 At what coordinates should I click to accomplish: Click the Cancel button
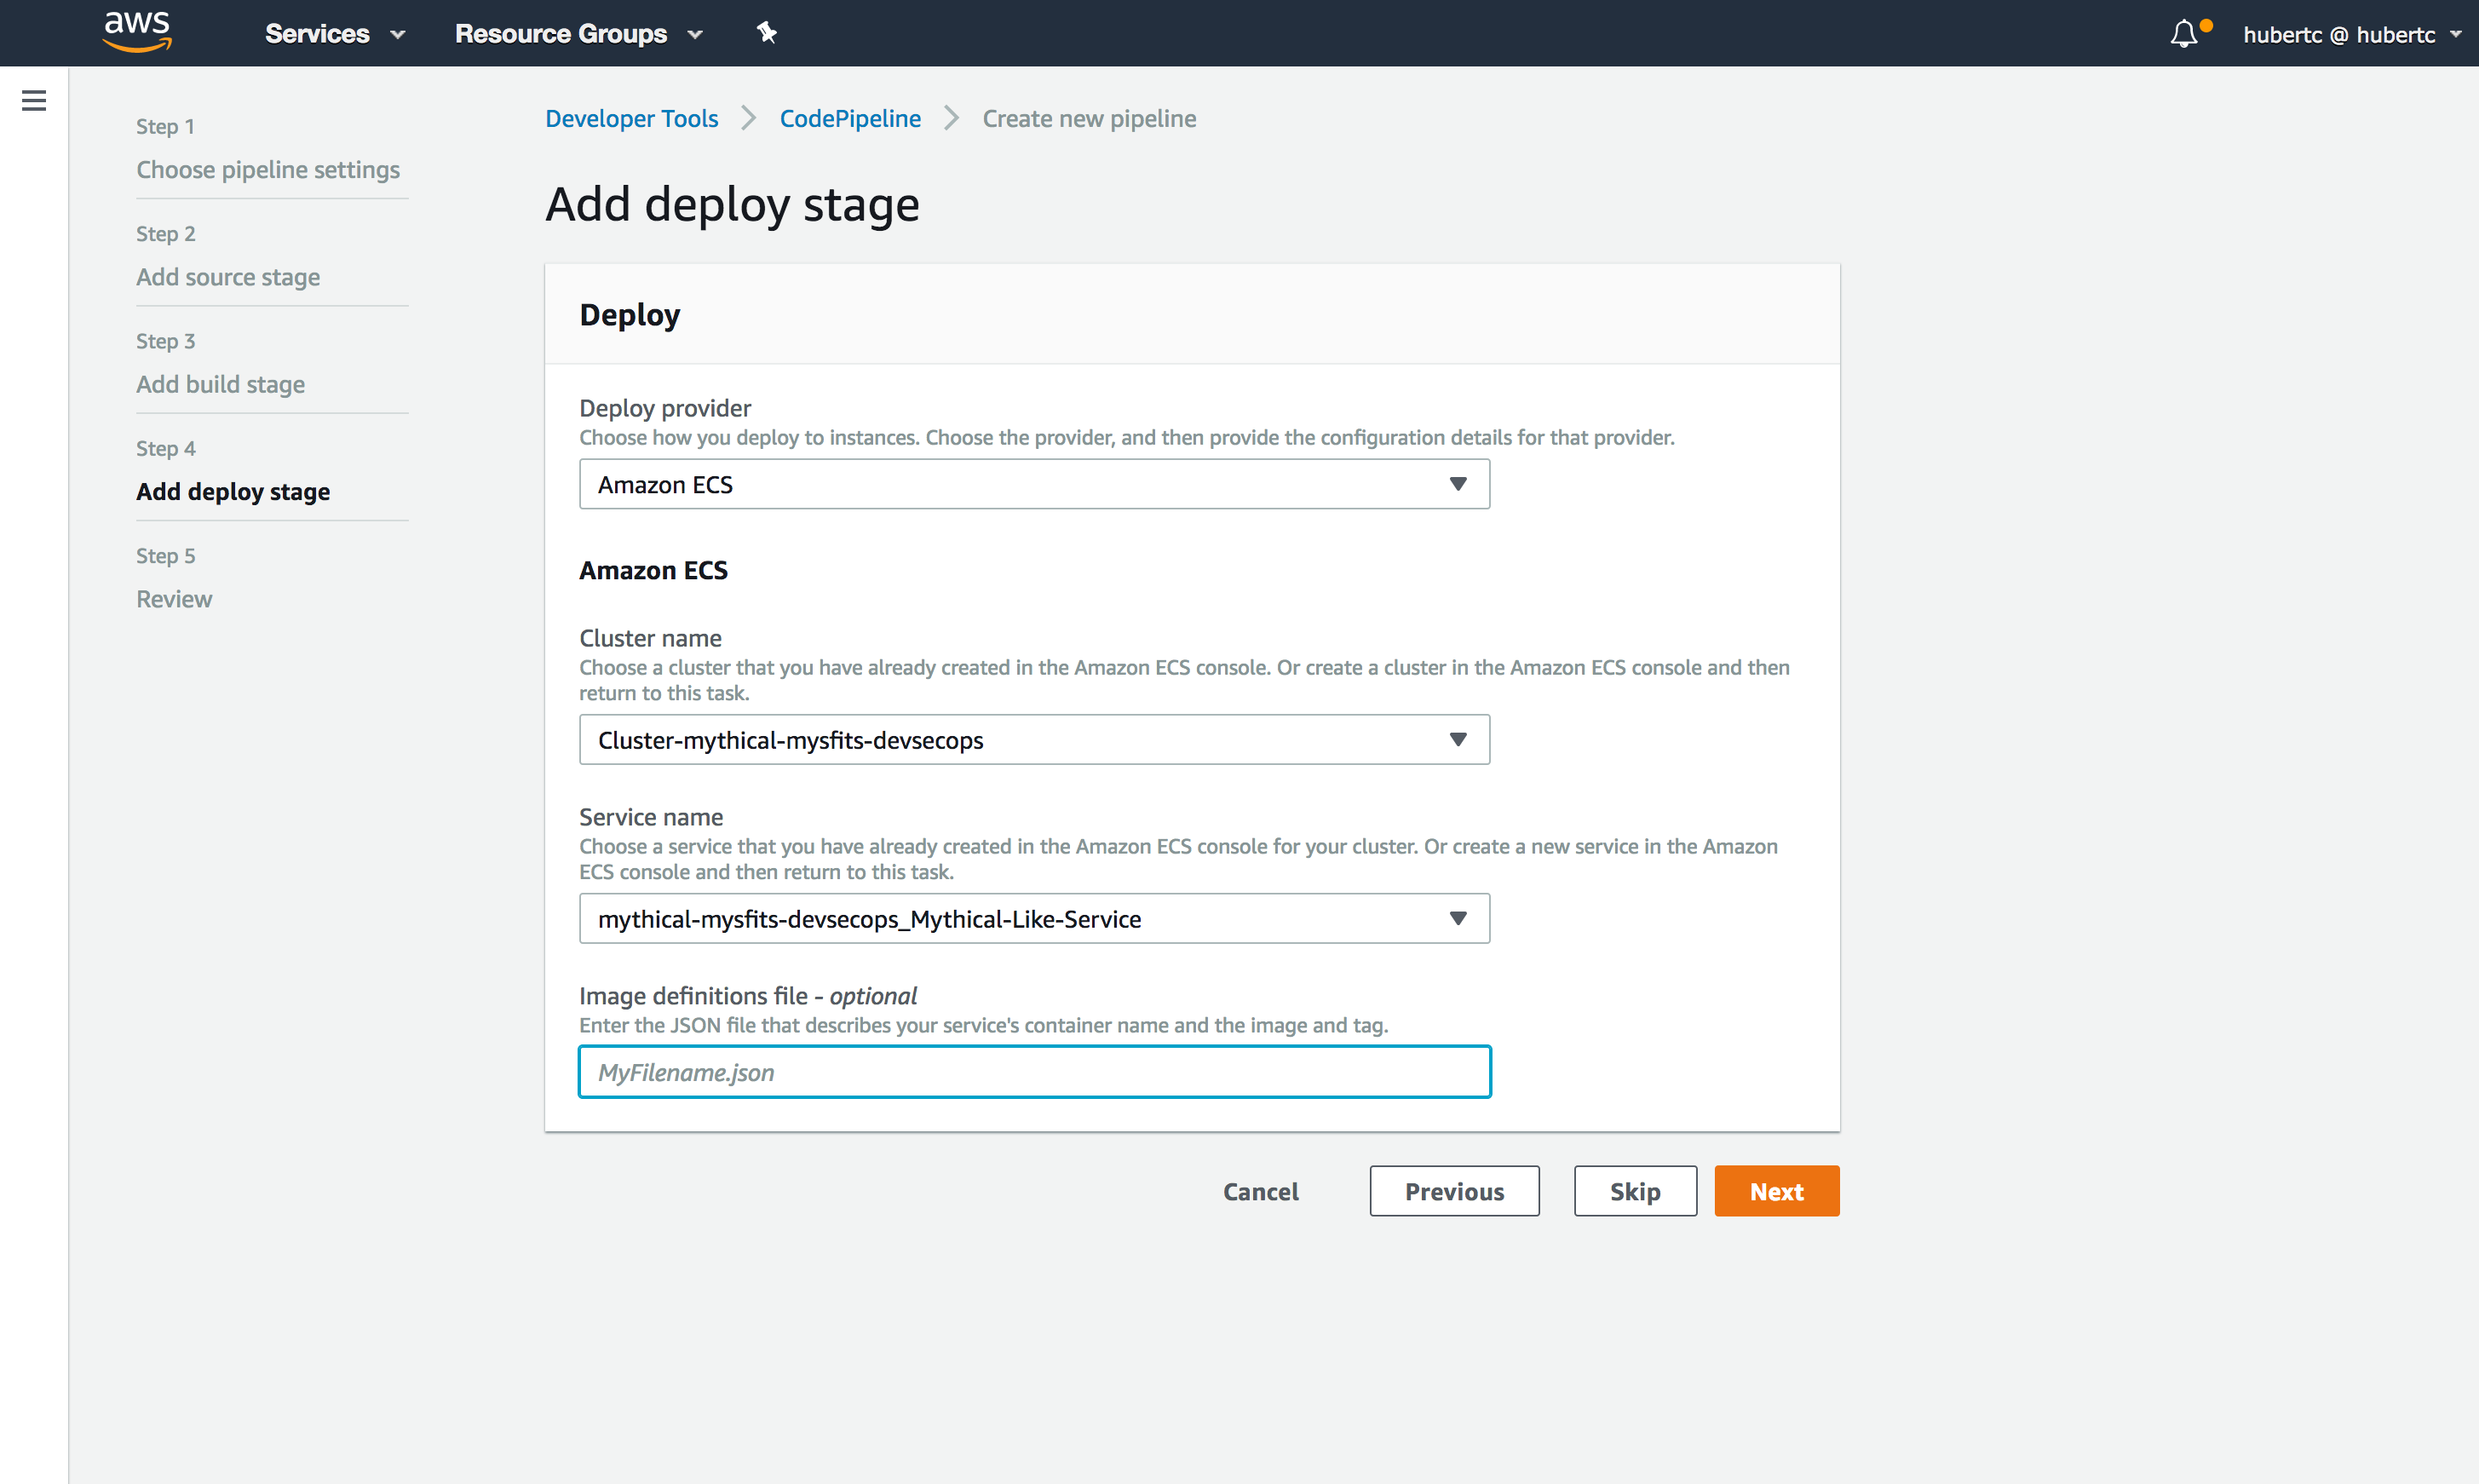1260,1191
